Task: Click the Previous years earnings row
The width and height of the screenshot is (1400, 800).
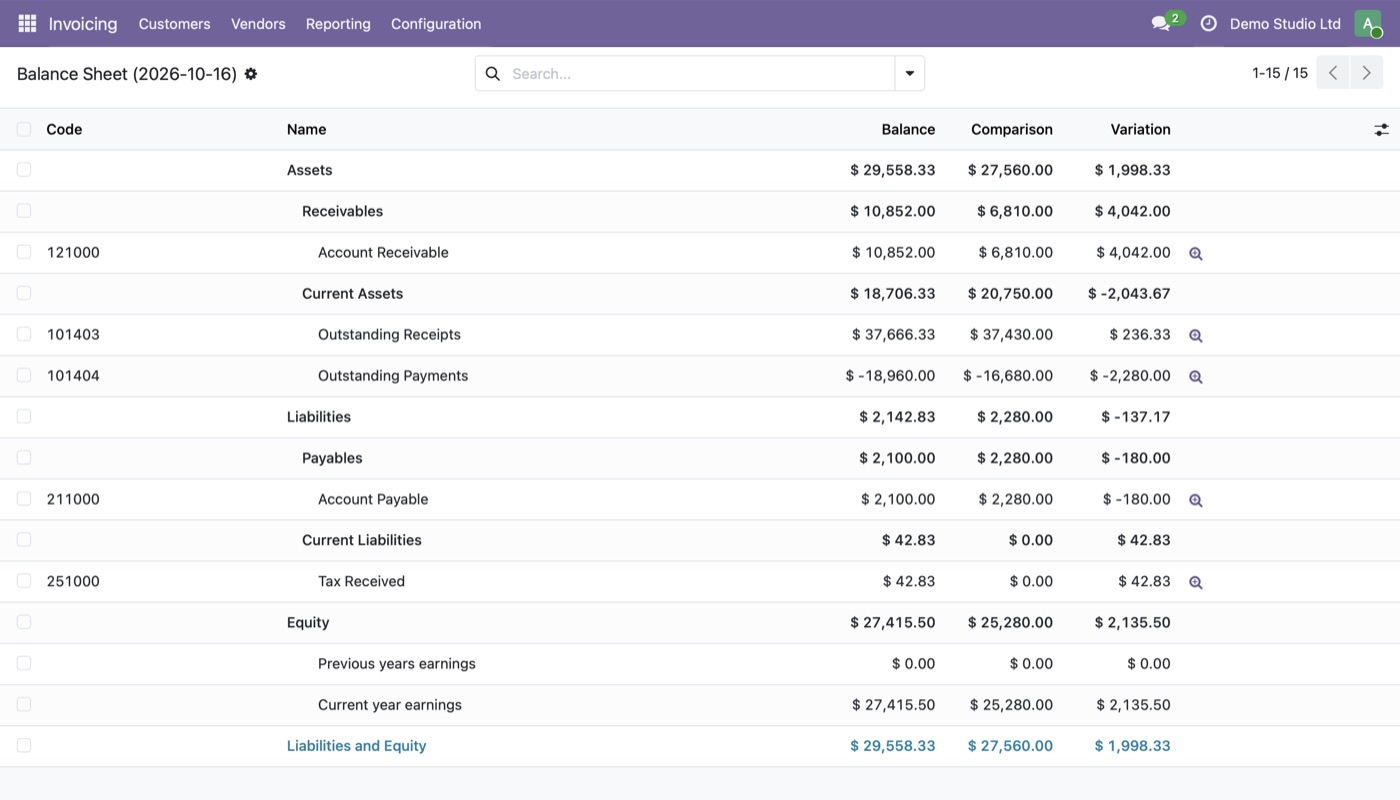Action: tap(700, 664)
